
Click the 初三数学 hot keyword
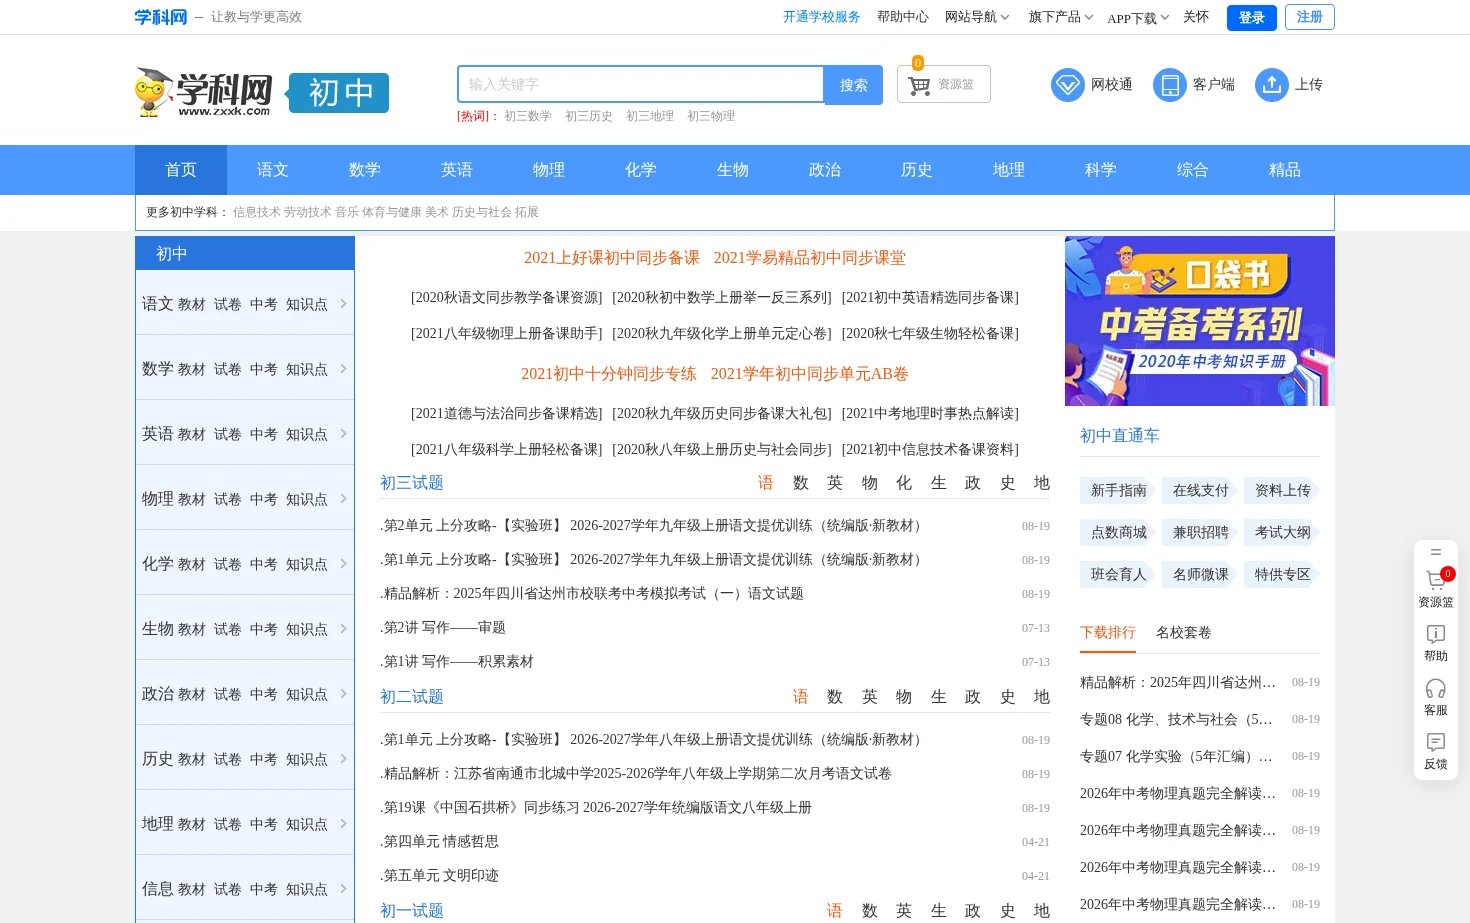click(x=528, y=116)
